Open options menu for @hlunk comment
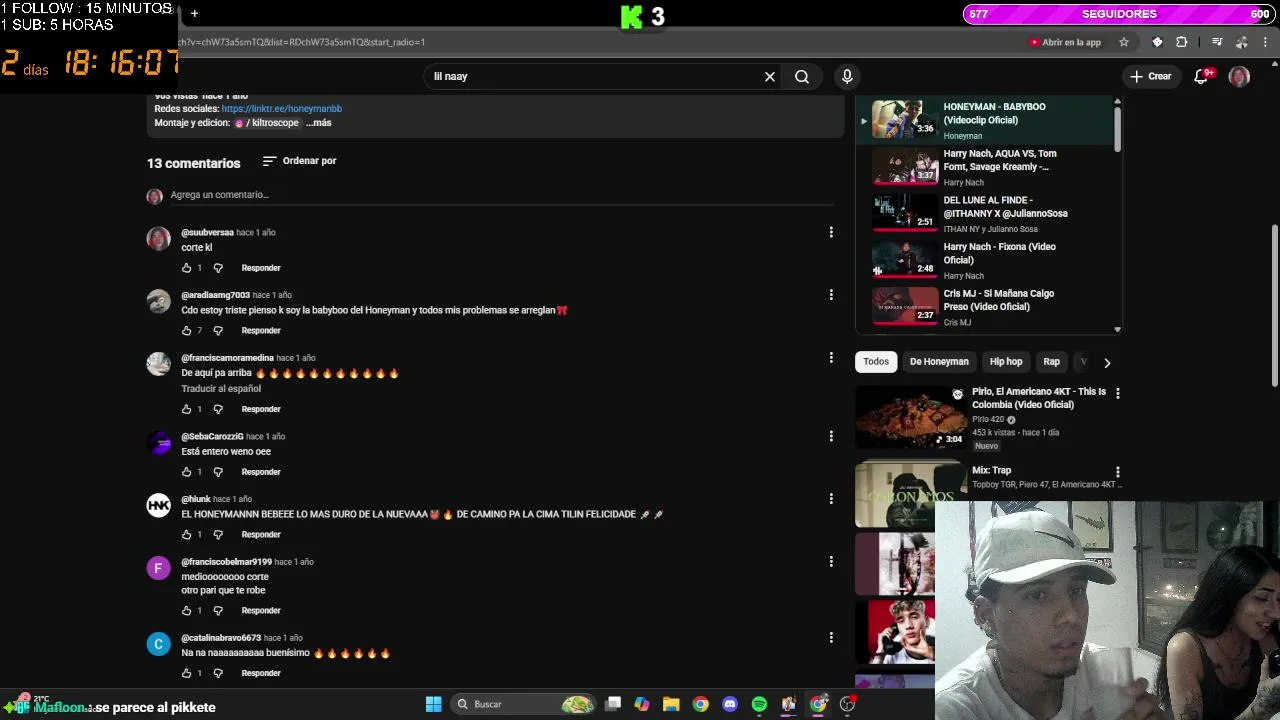The width and height of the screenshot is (1280, 720). click(x=831, y=499)
